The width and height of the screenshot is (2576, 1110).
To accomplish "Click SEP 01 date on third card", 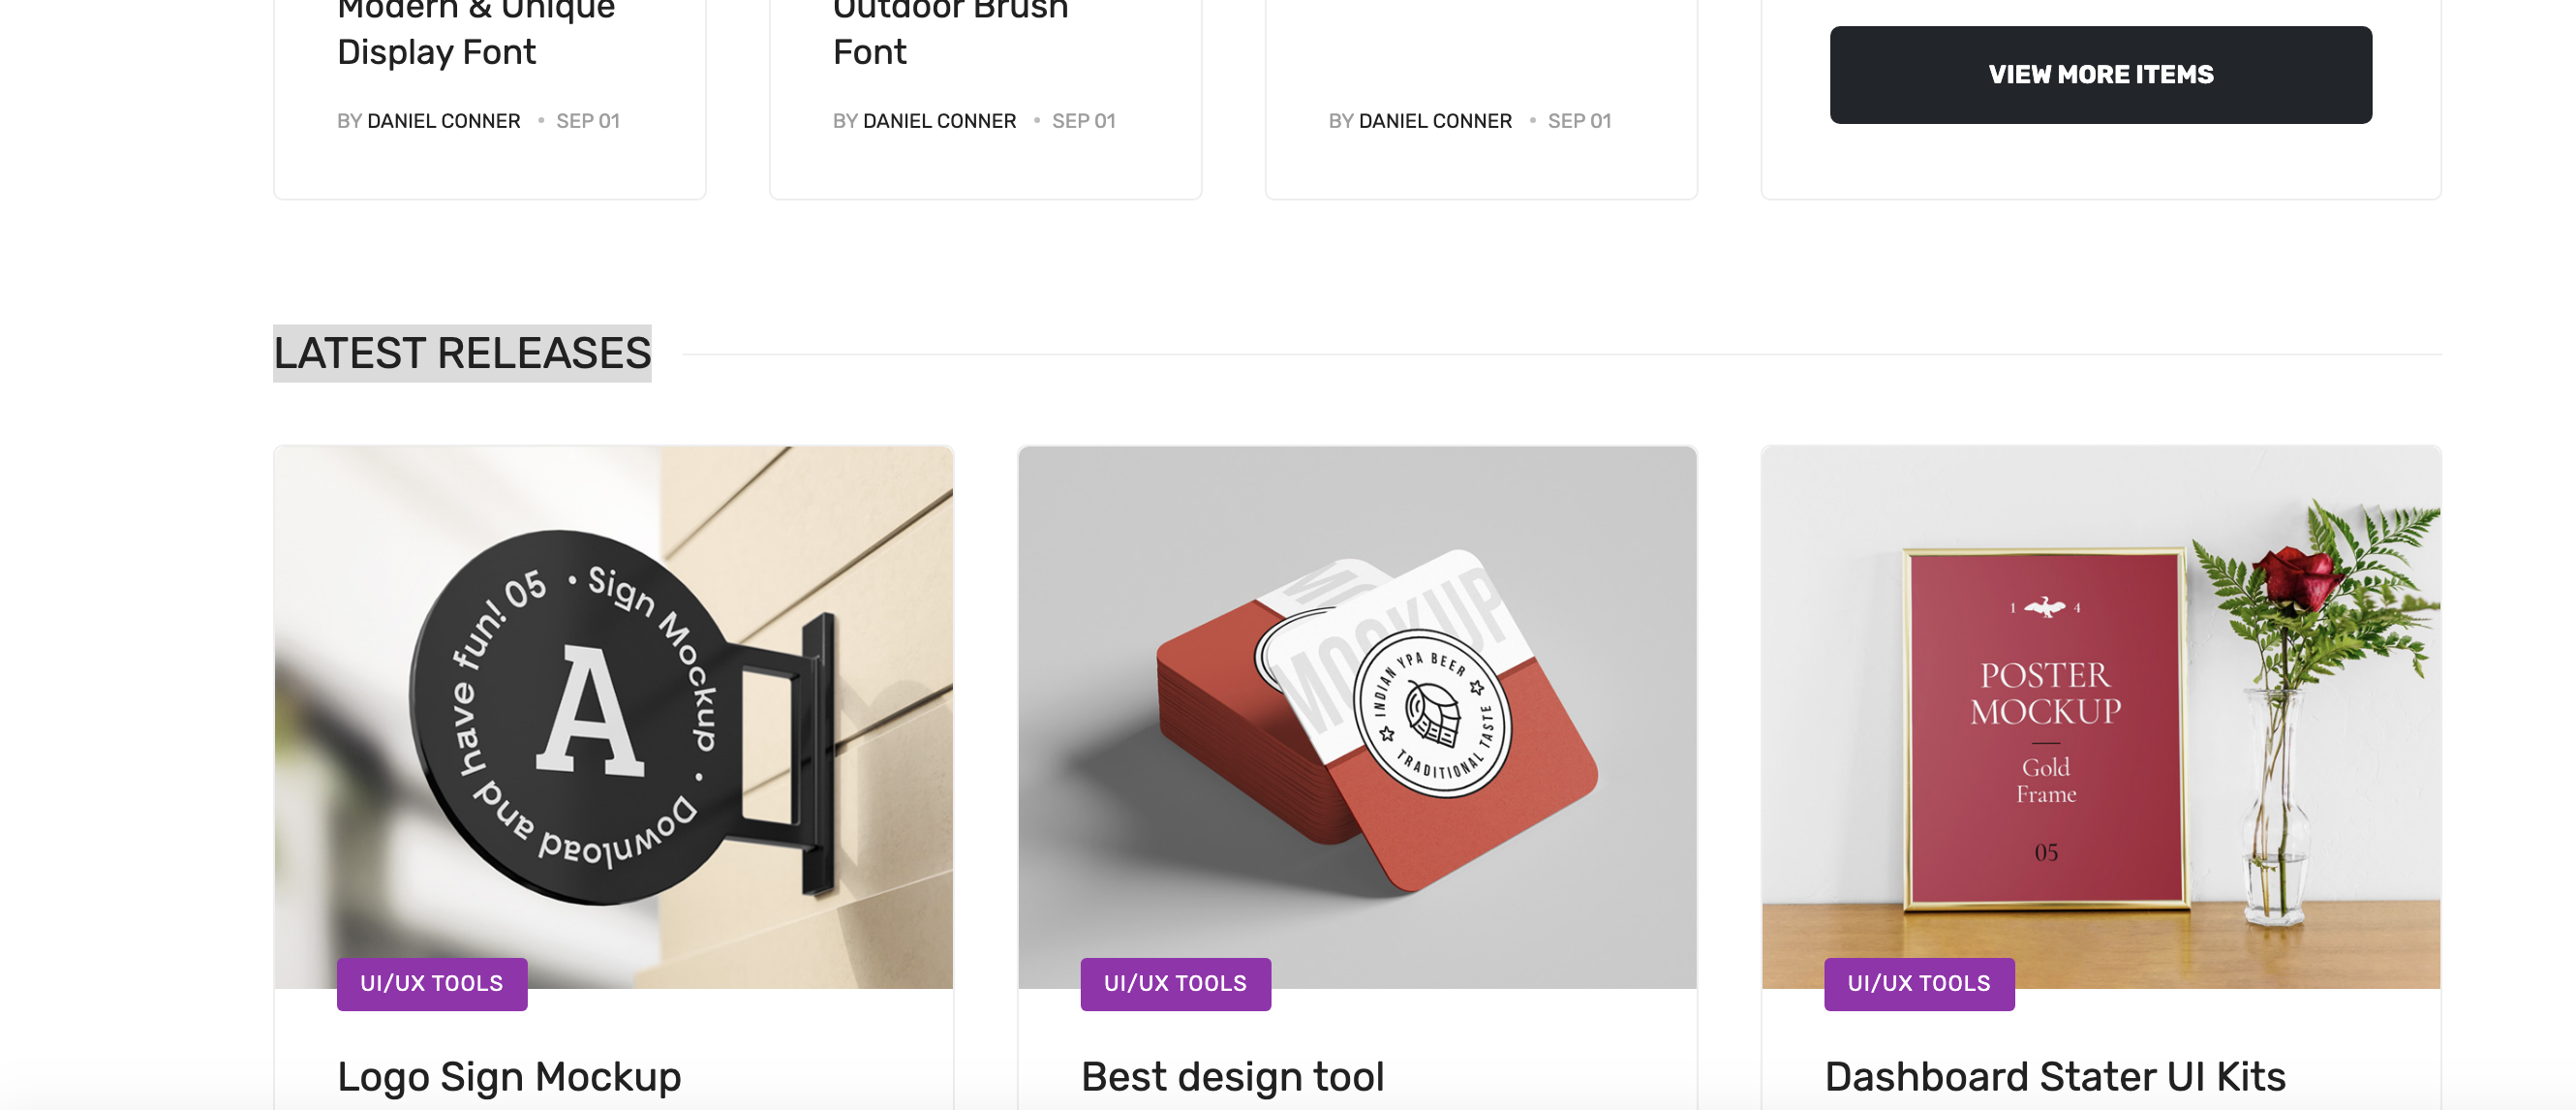I will [1580, 121].
